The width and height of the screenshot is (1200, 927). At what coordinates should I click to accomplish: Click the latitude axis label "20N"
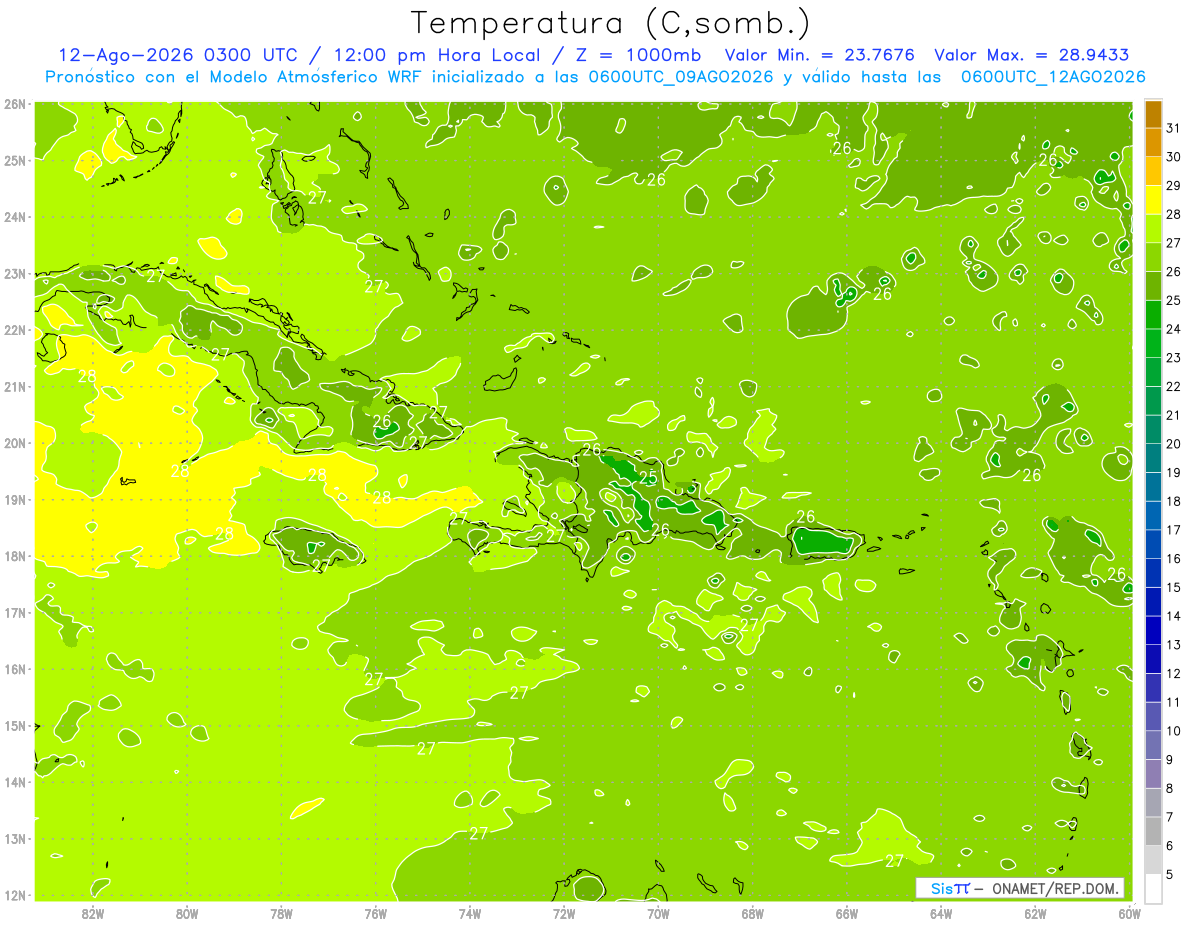point(15,443)
